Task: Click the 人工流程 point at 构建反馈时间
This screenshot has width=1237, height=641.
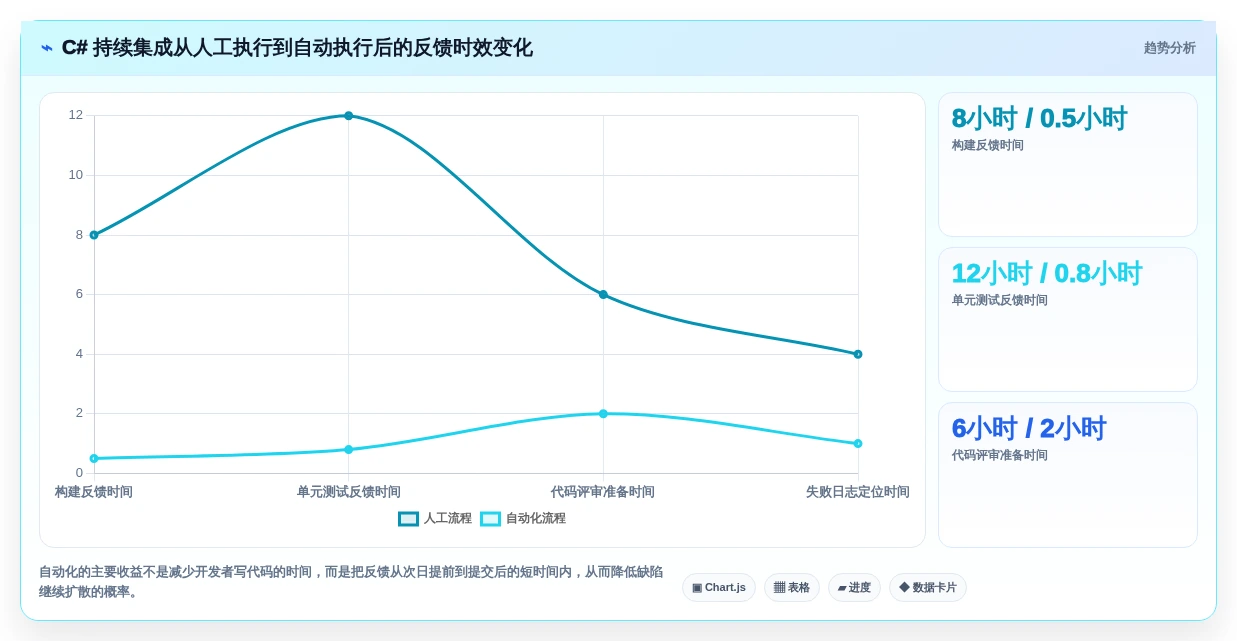Action: click(x=94, y=235)
